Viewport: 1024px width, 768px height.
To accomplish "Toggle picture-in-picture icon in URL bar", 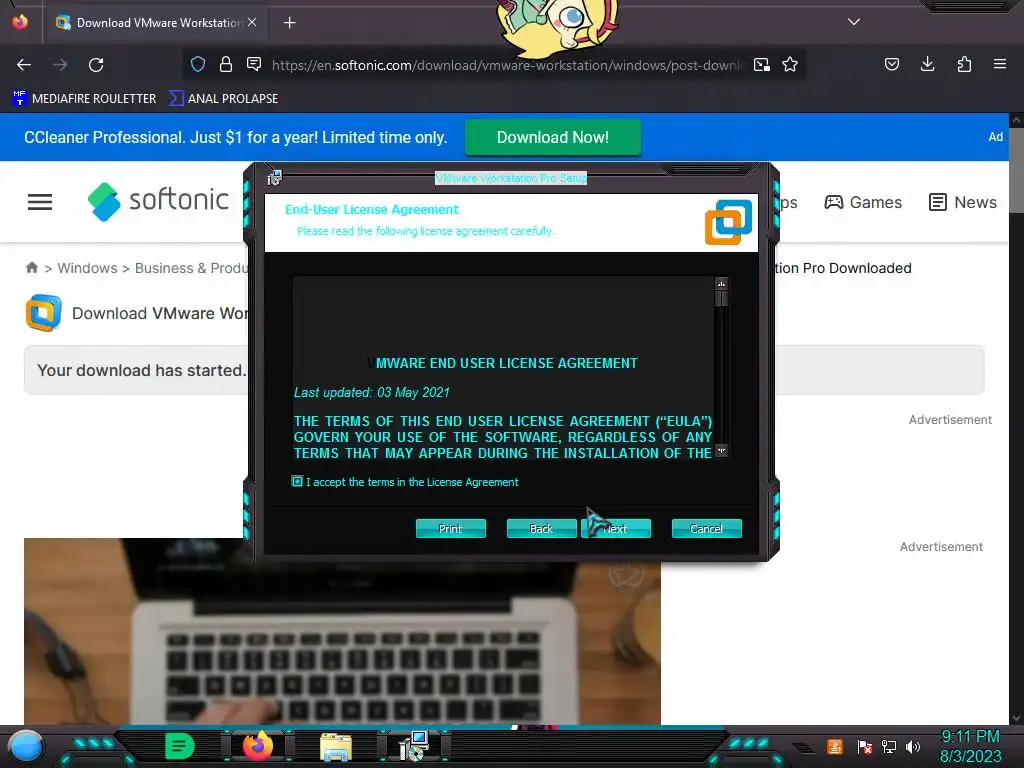I will [761, 65].
